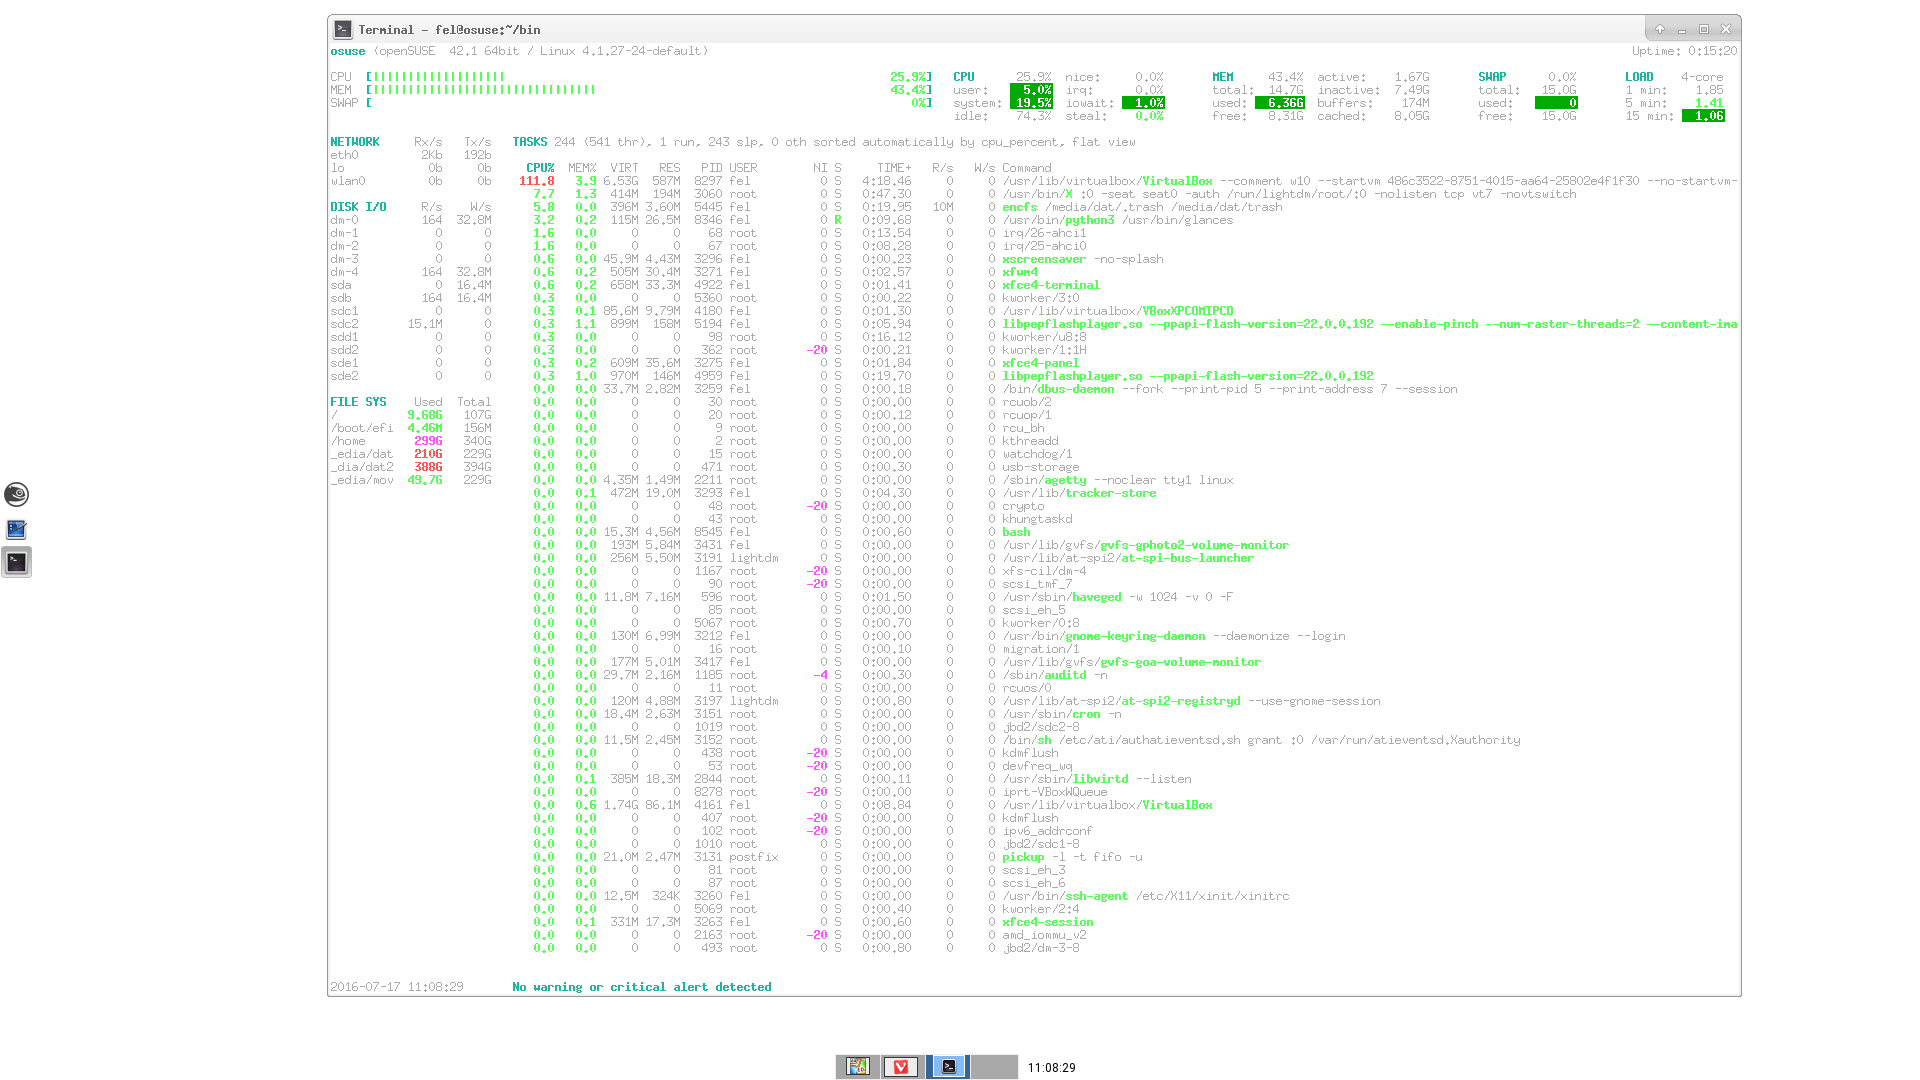Click the osuse hostname text
Screen dimensions: 1920x1080
(x=348, y=51)
